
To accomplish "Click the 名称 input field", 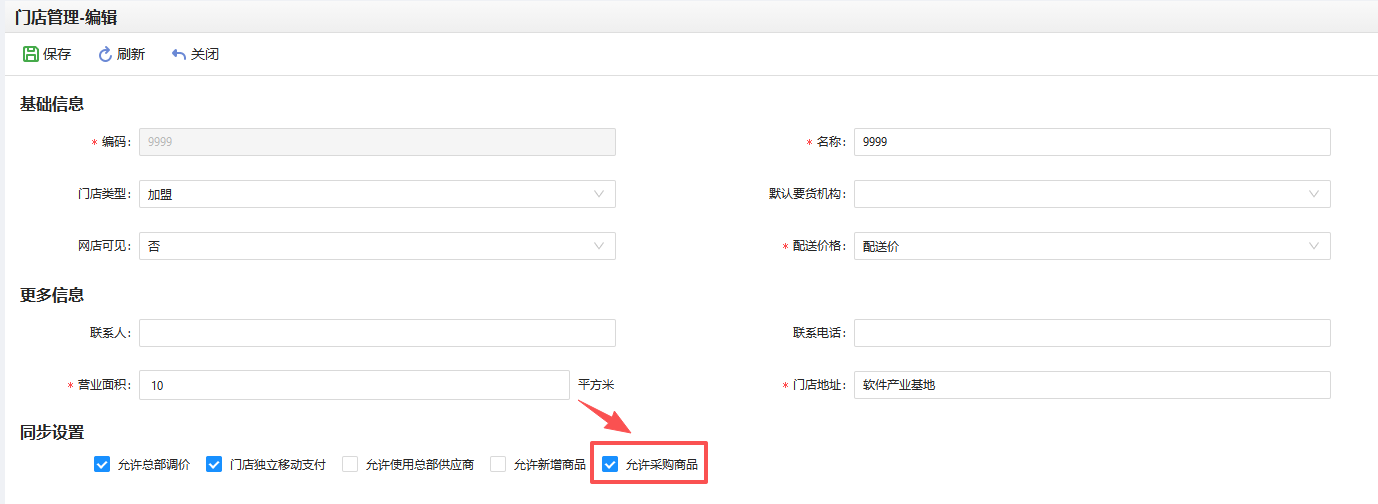I will (1092, 142).
